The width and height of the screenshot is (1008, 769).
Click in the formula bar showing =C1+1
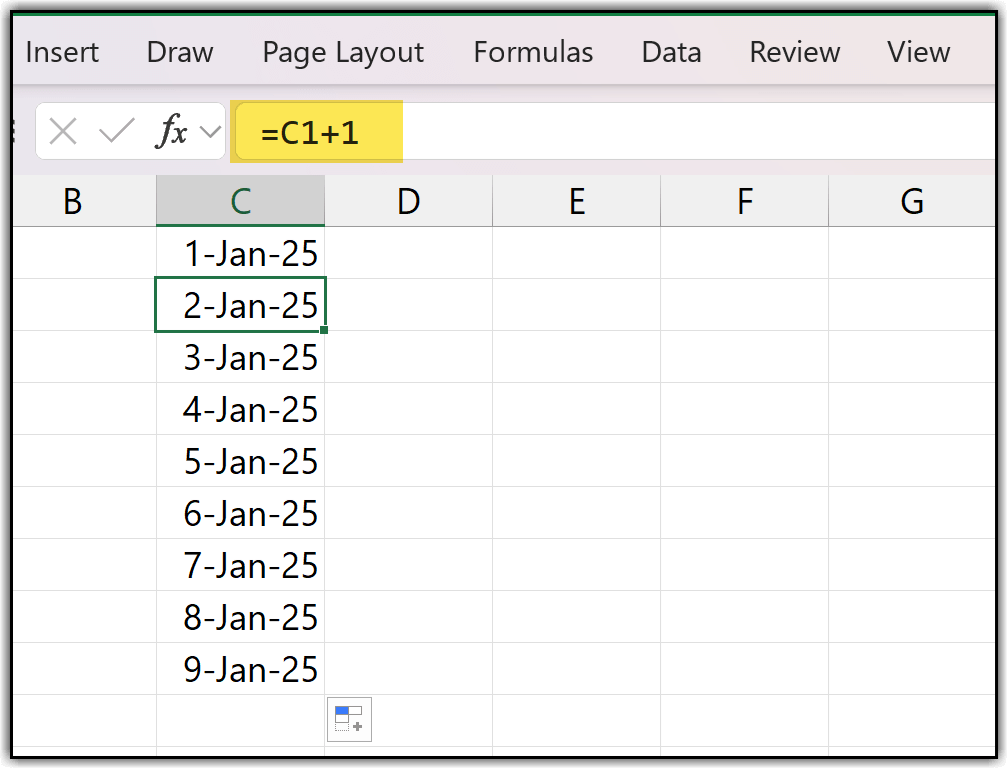(x=600, y=132)
